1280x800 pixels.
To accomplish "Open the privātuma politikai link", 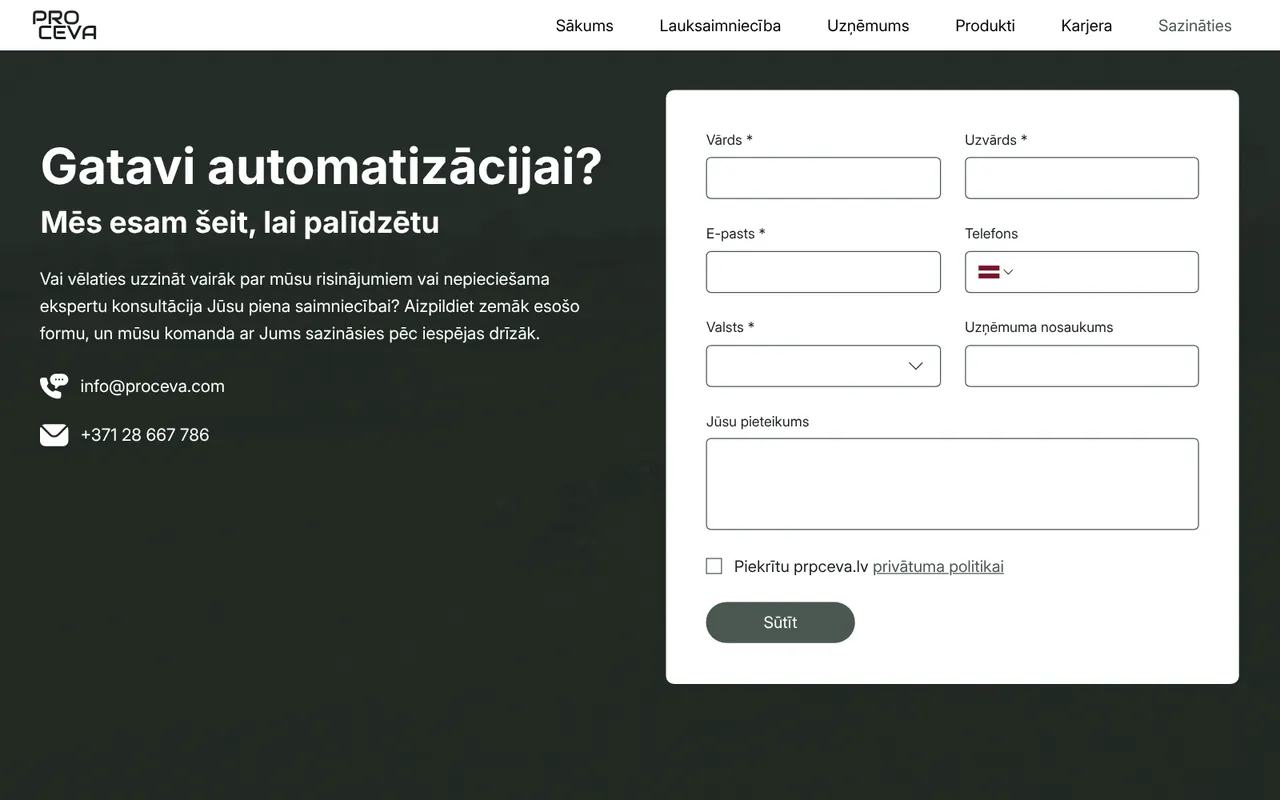I will point(938,567).
